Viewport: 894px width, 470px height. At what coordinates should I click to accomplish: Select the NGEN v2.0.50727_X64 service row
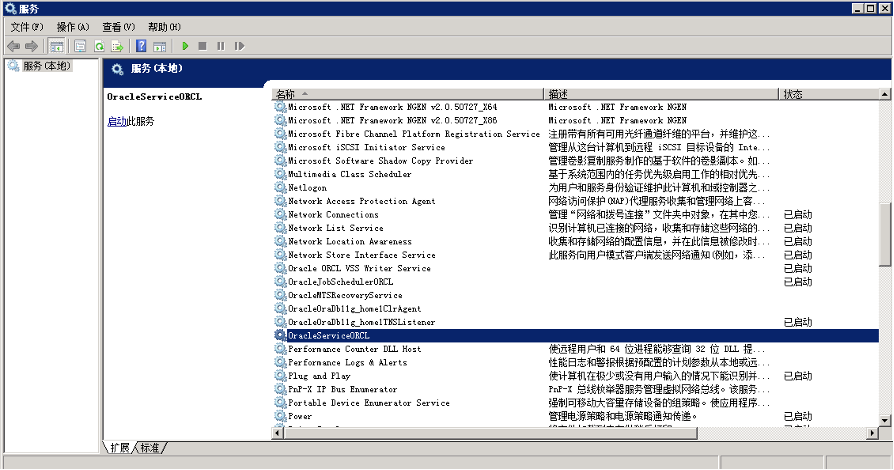click(576, 107)
